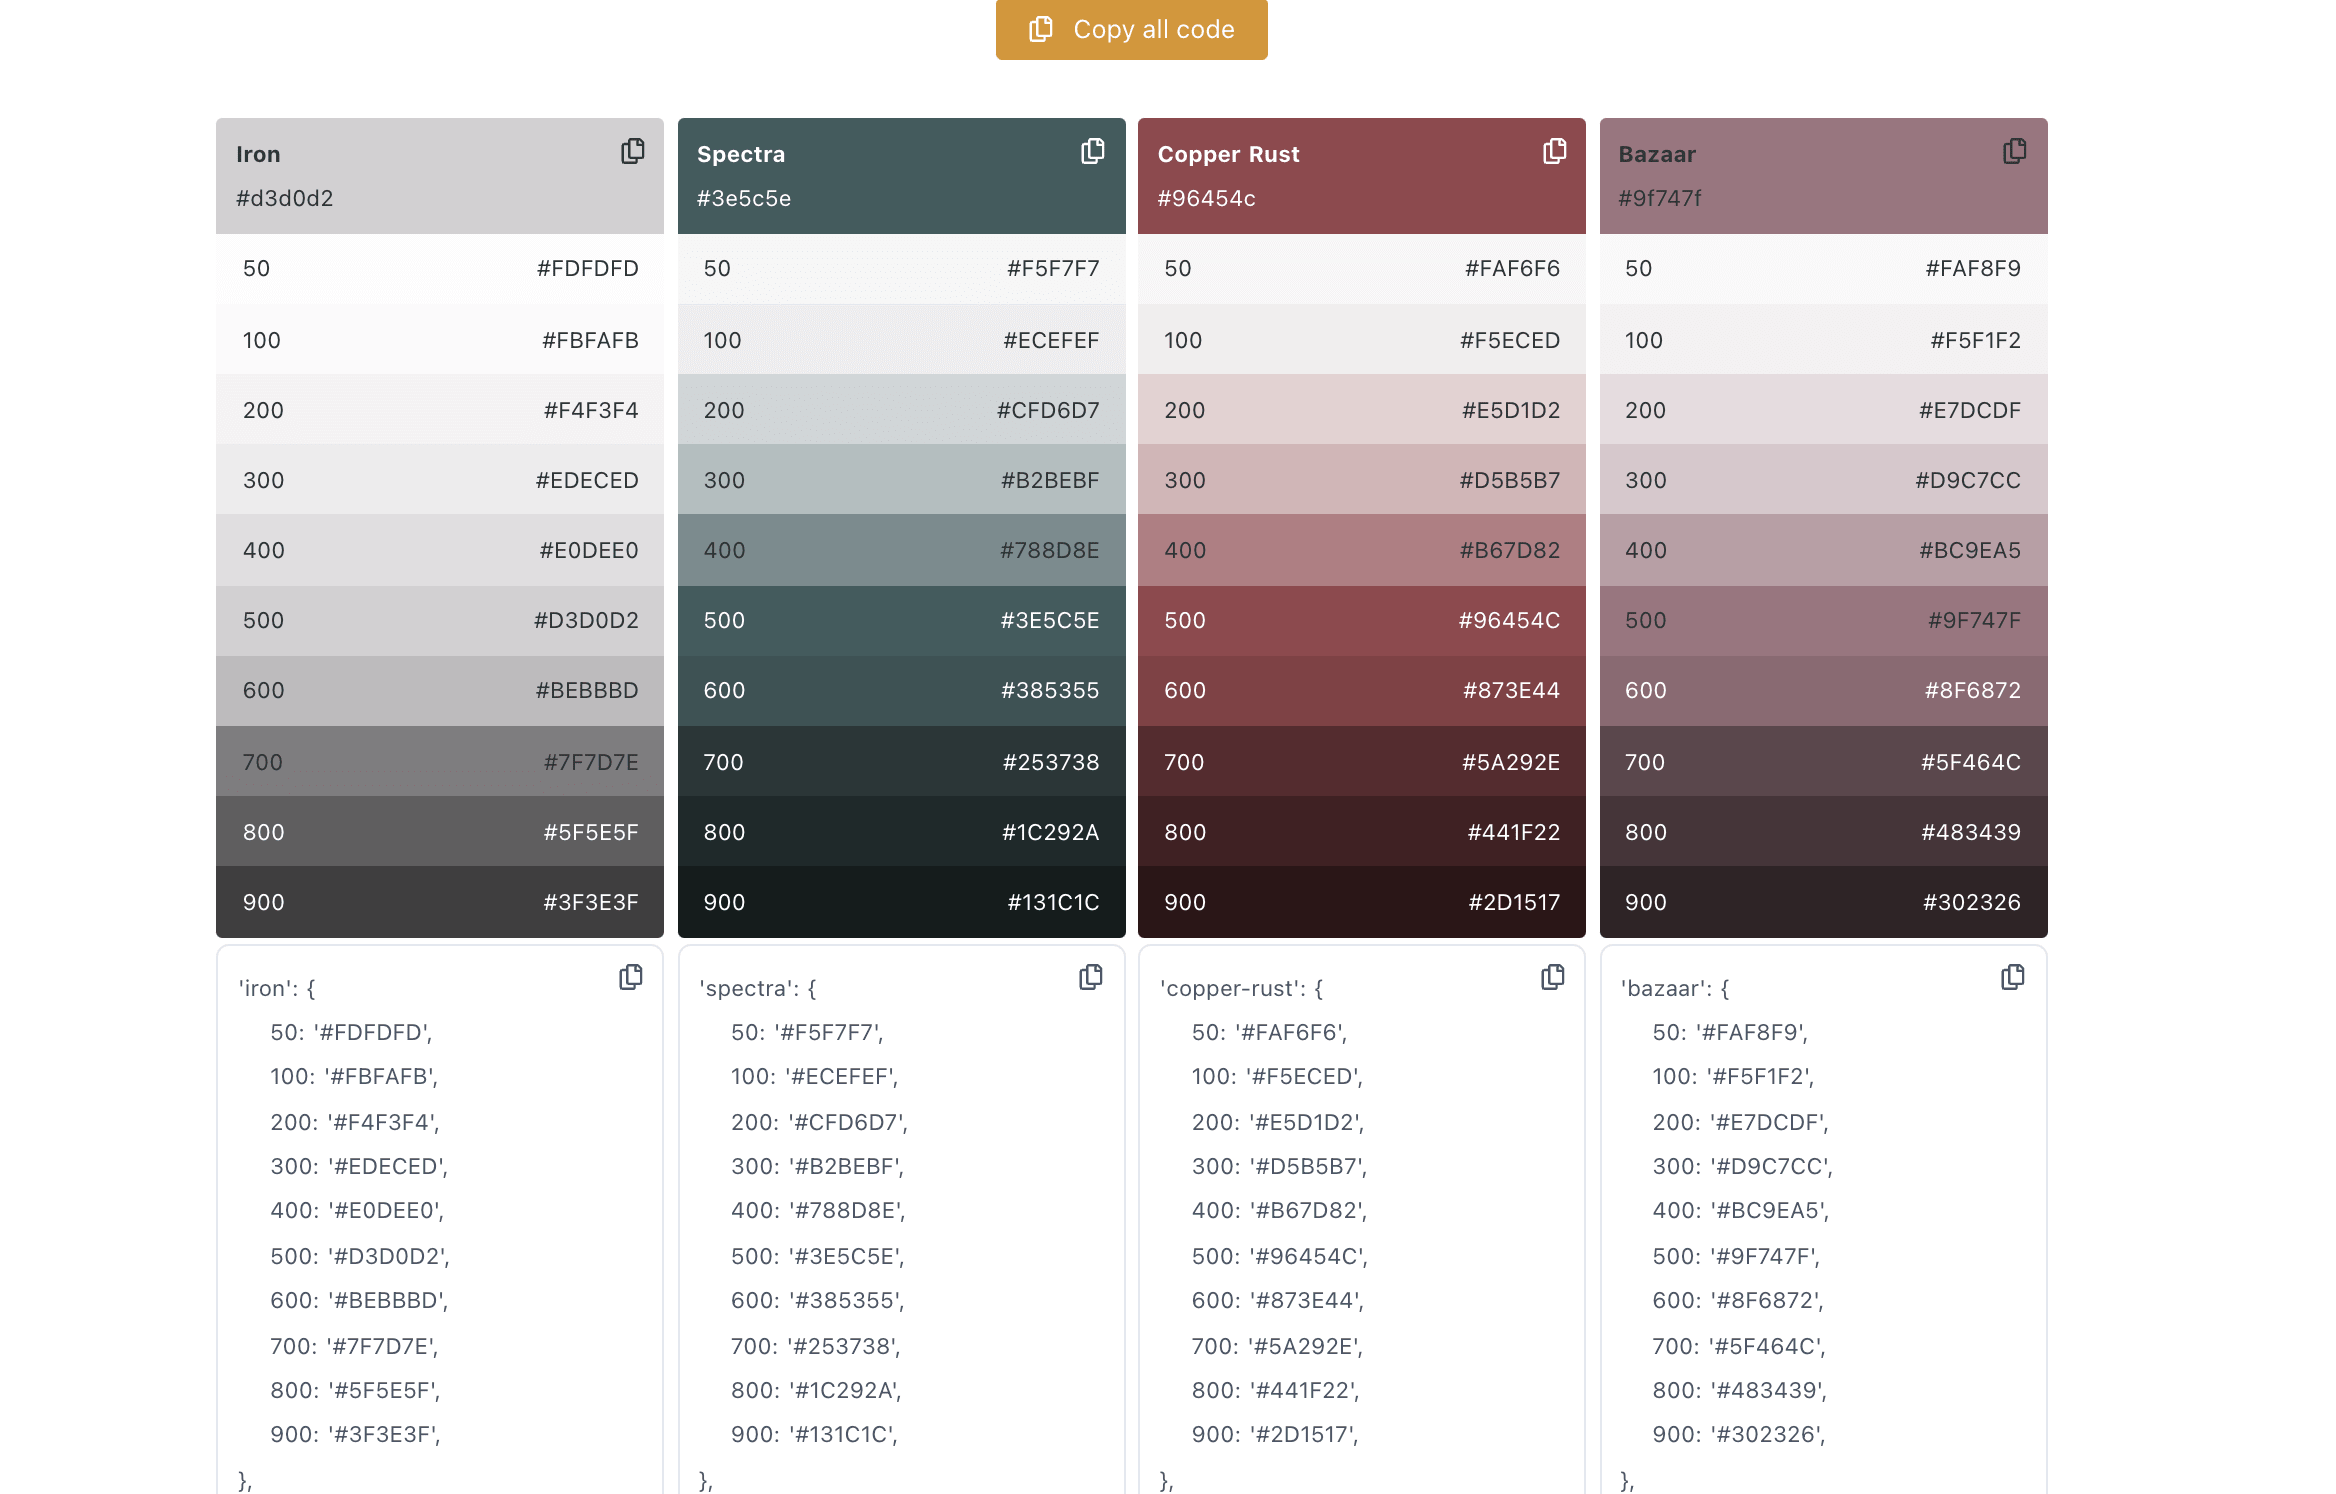Copy the iron code block using its copy icon
The image size is (2336, 1494).
coord(632,977)
